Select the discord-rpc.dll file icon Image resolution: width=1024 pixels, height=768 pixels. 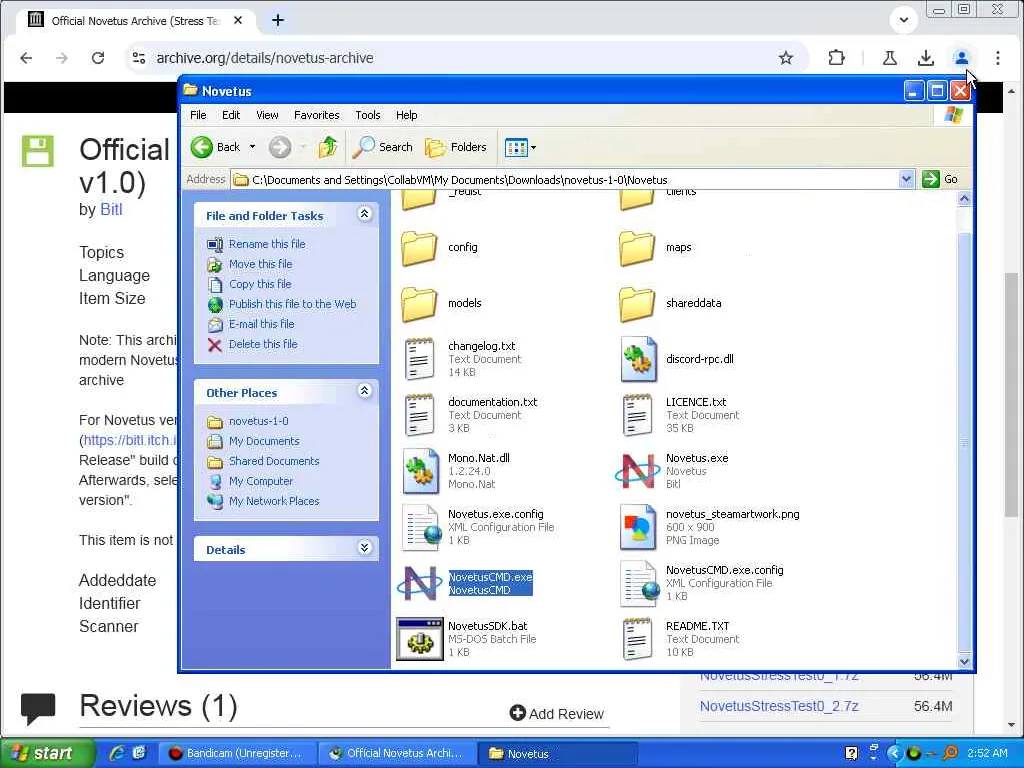[638, 359]
